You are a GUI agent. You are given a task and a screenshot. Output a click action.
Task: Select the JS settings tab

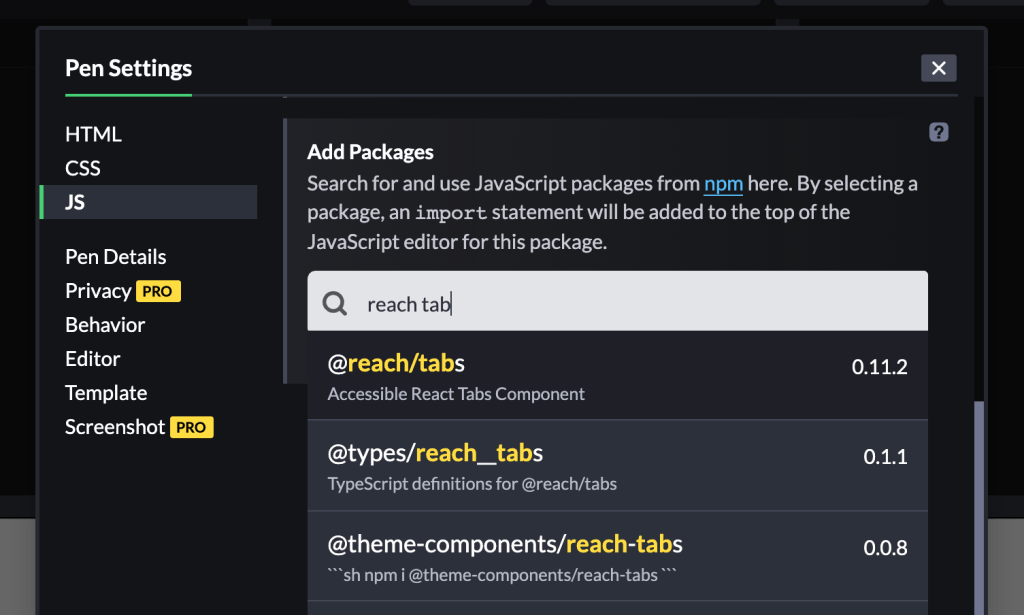click(x=75, y=202)
